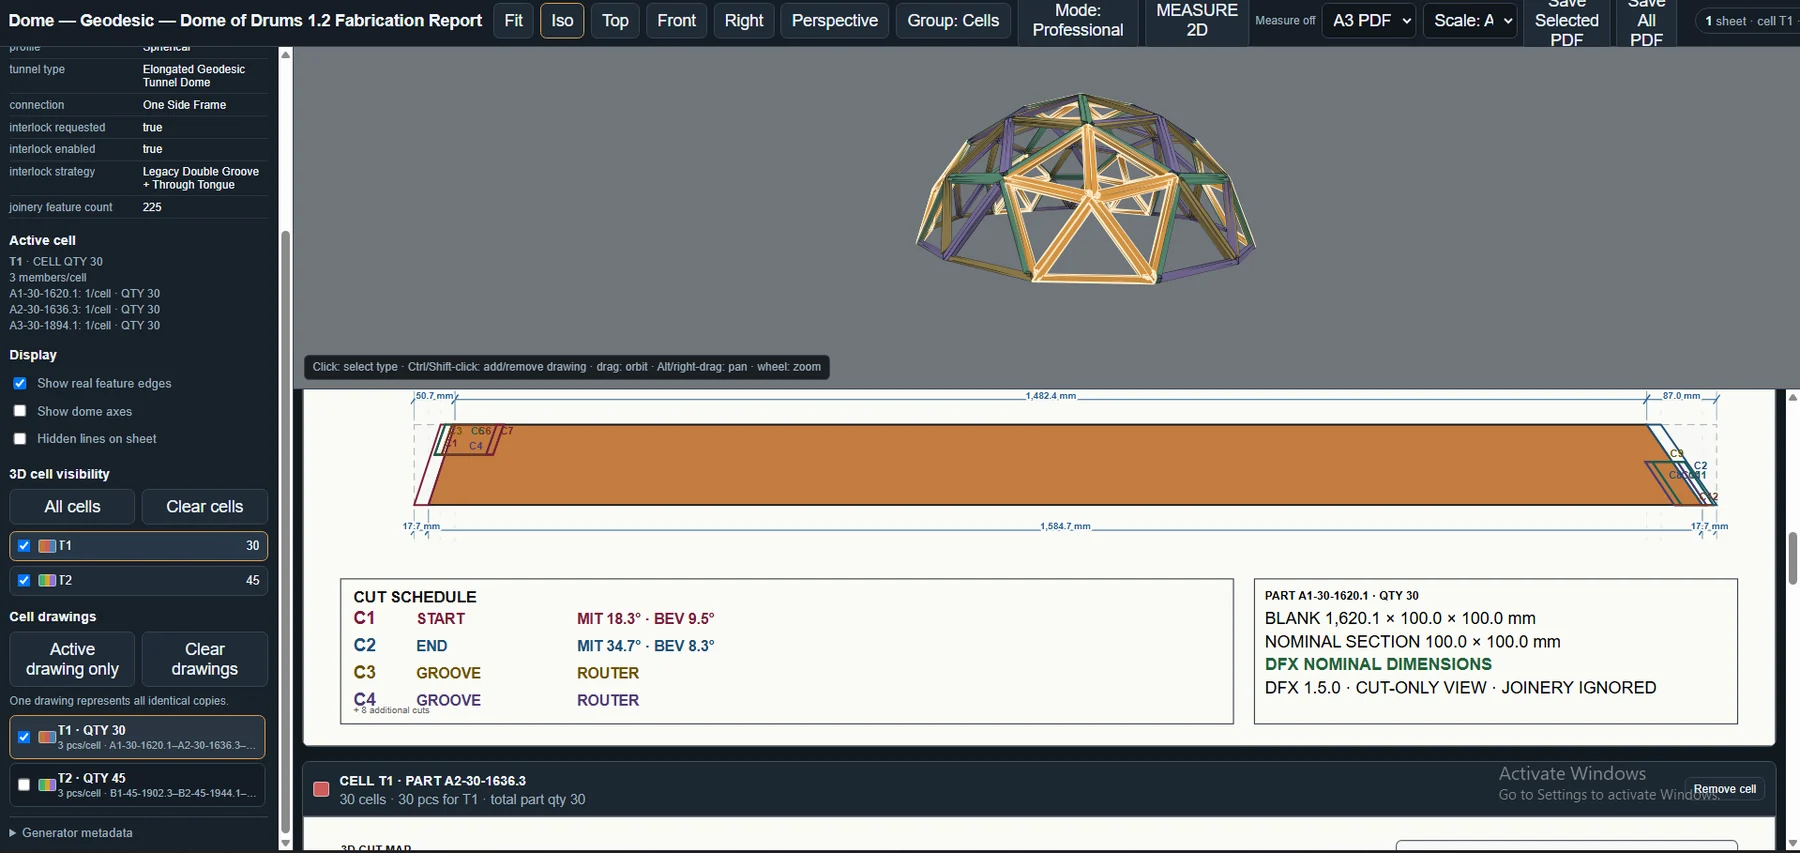
Task: Click 'A1-30-1620.1: 1/cell · QTY 30' line
Action: coord(85,294)
